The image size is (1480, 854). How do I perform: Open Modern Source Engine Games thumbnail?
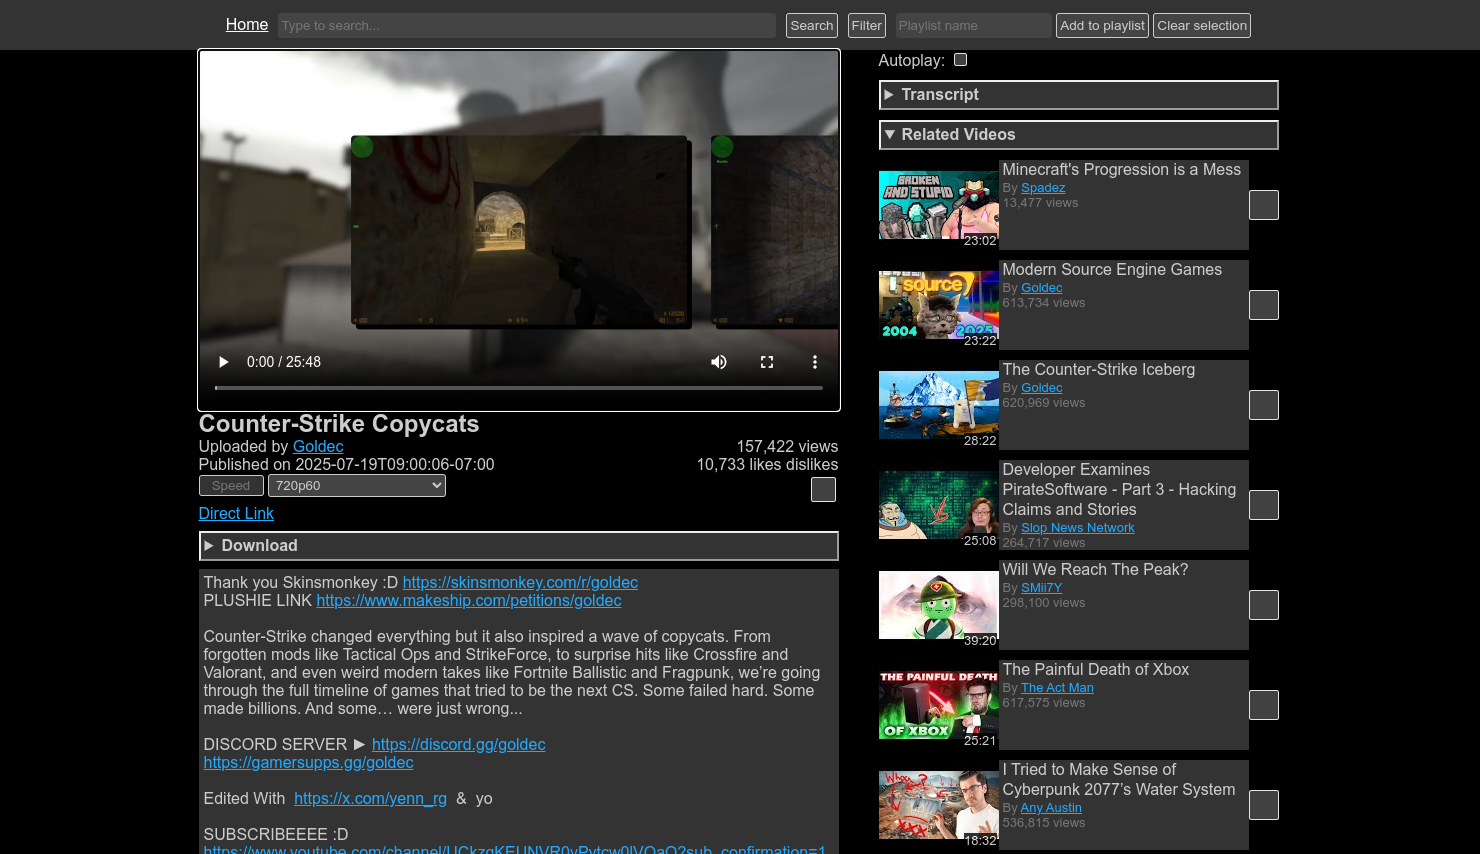coord(939,305)
